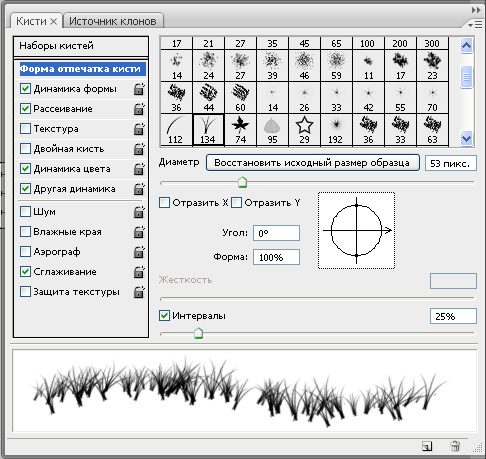This screenshot has width=486, height=459.
Task: Check the Отразить X option
Action: (x=164, y=203)
